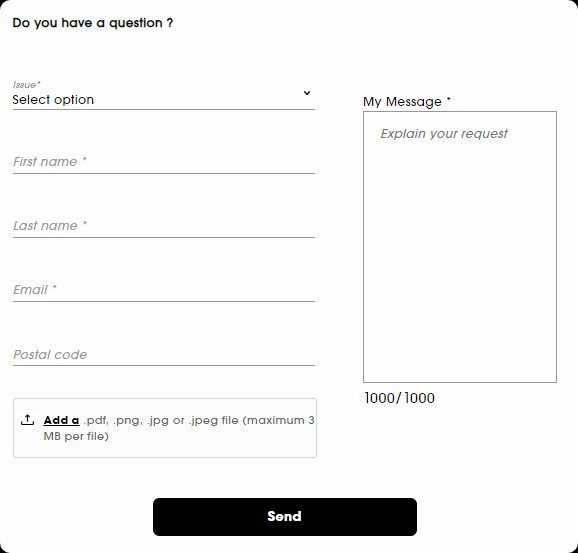This screenshot has width=578, height=553.
Task: Click the "Do you have a question ?" heading
Action: 93,23
